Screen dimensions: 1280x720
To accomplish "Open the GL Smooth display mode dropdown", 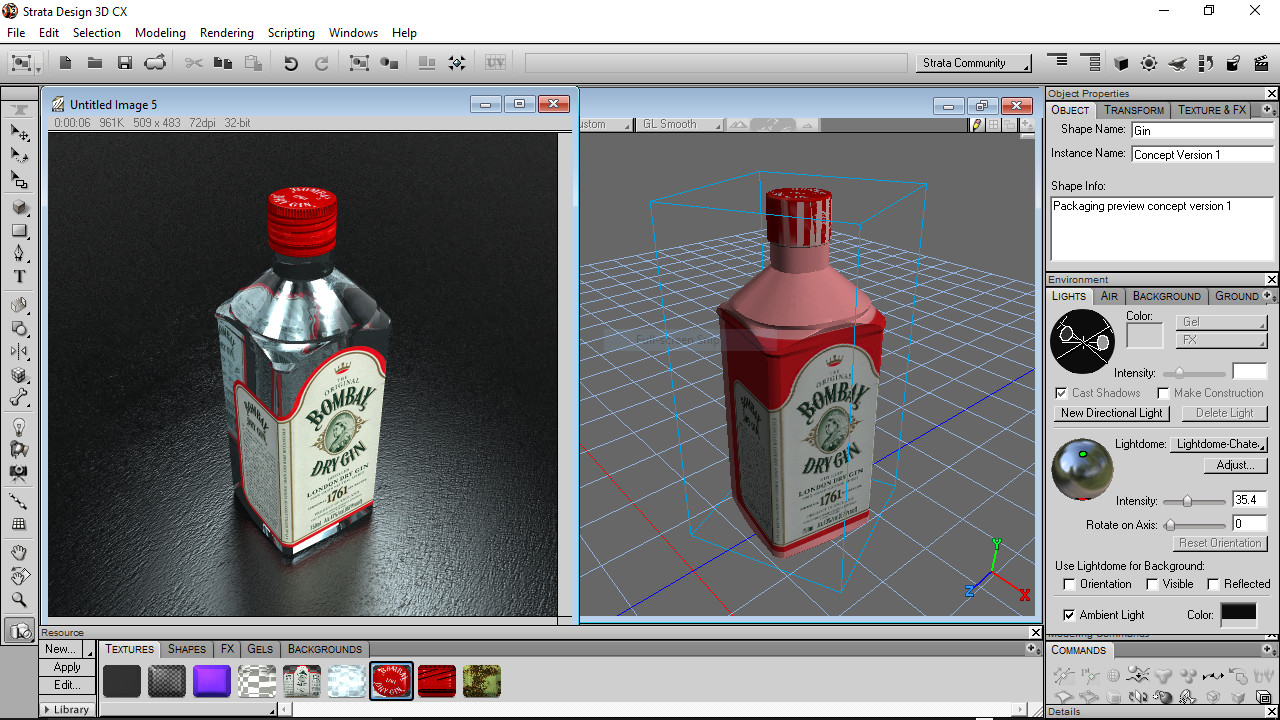I will [x=680, y=124].
